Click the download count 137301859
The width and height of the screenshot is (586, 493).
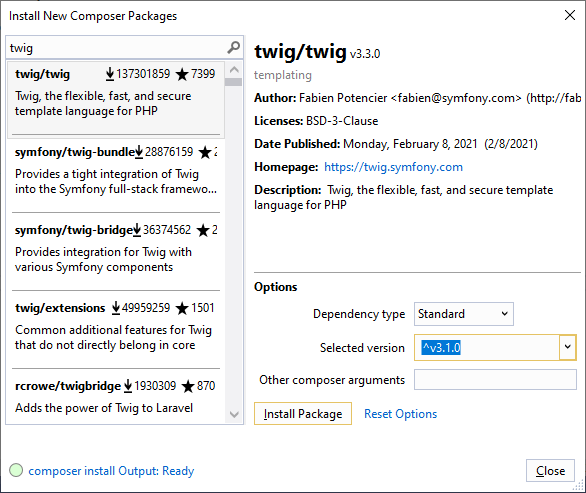pyautogui.click(x=143, y=74)
